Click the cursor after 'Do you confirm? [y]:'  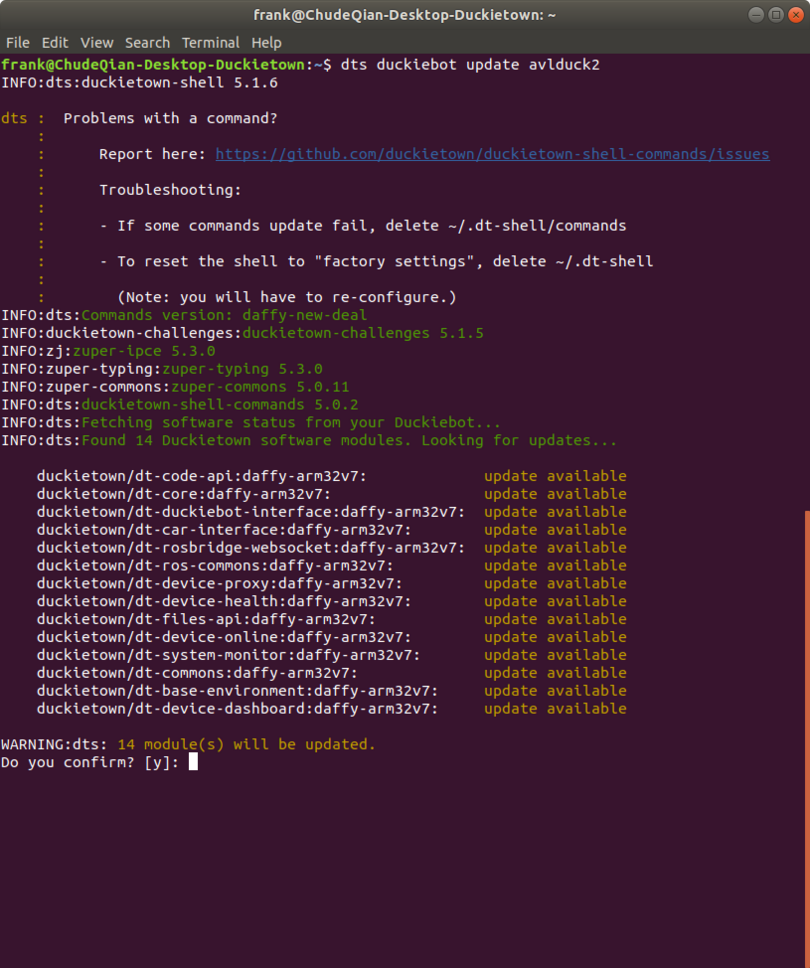click(x=193, y=762)
